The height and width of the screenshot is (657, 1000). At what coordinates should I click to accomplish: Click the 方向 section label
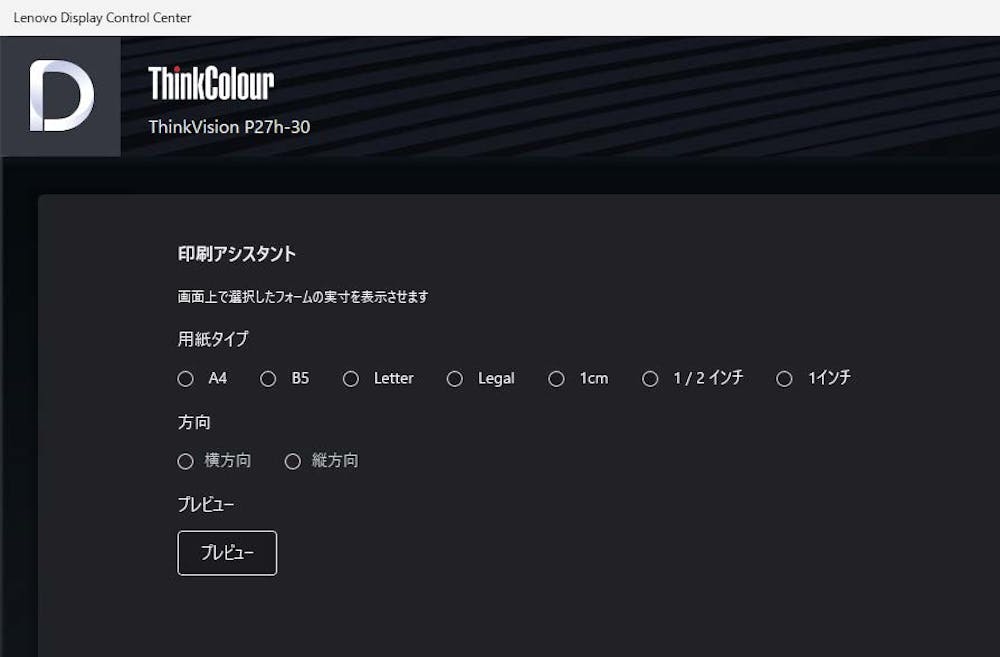(x=194, y=422)
